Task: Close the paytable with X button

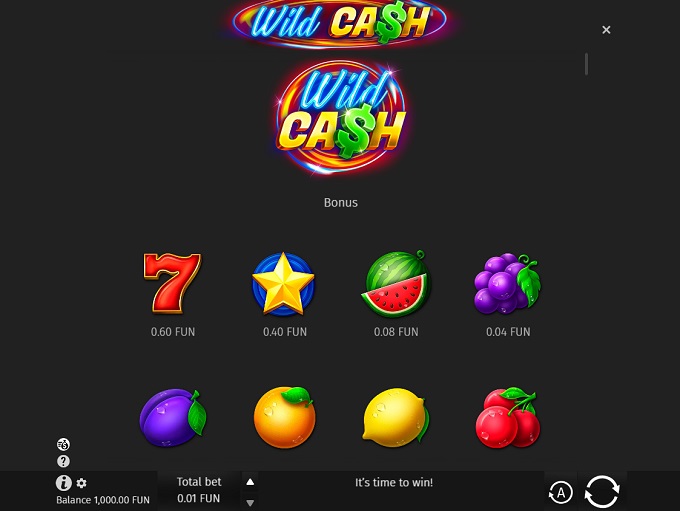Action: (606, 29)
